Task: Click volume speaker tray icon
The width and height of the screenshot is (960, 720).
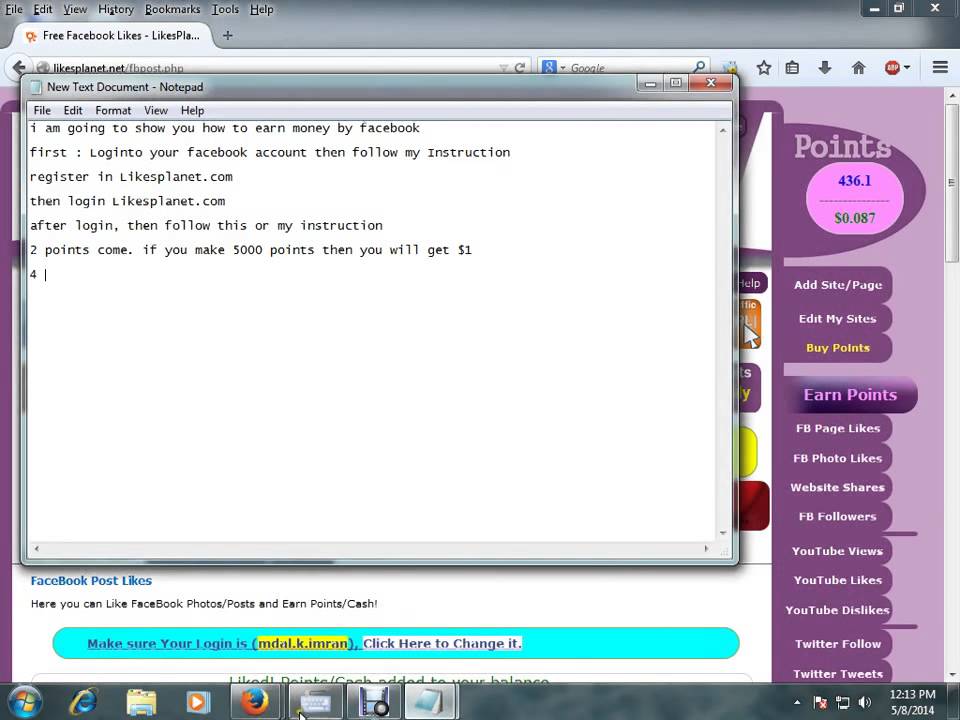Action: (x=864, y=702)
